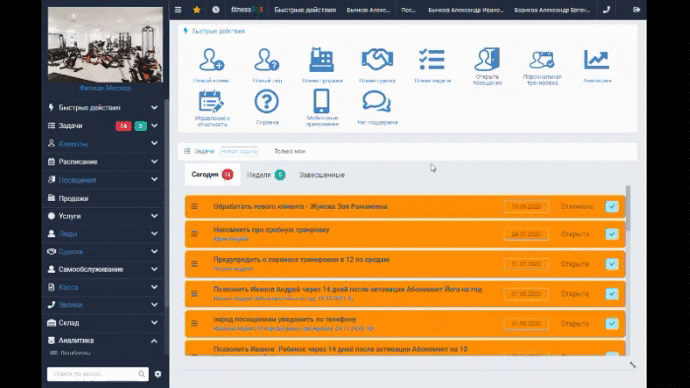
Task: Open the door-shaped visit icon
Action: coord(487,59)
